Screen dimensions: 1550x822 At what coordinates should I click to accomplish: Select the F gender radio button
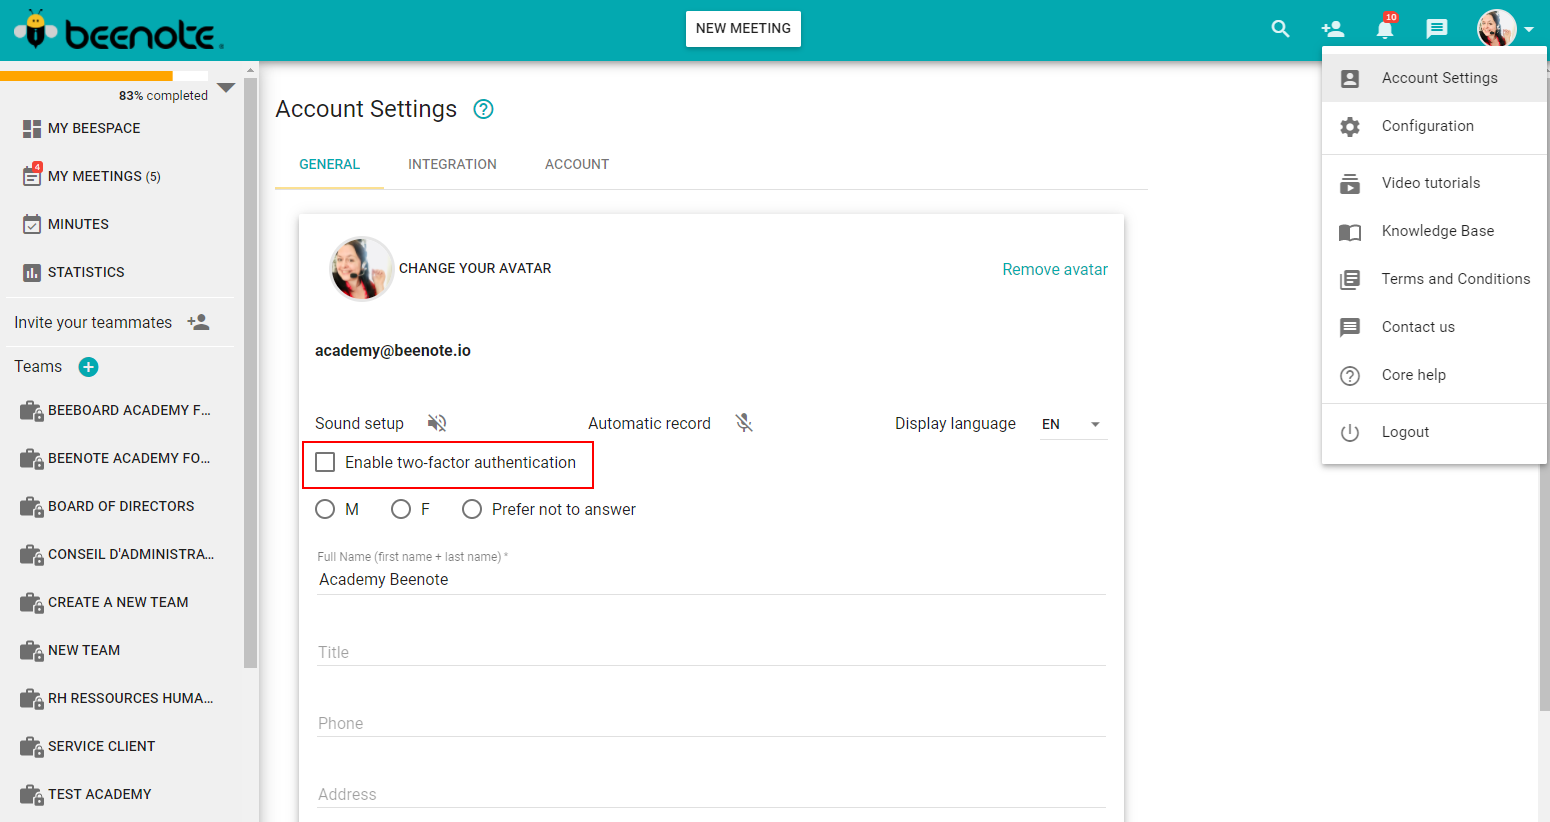(x=401, y=509)
